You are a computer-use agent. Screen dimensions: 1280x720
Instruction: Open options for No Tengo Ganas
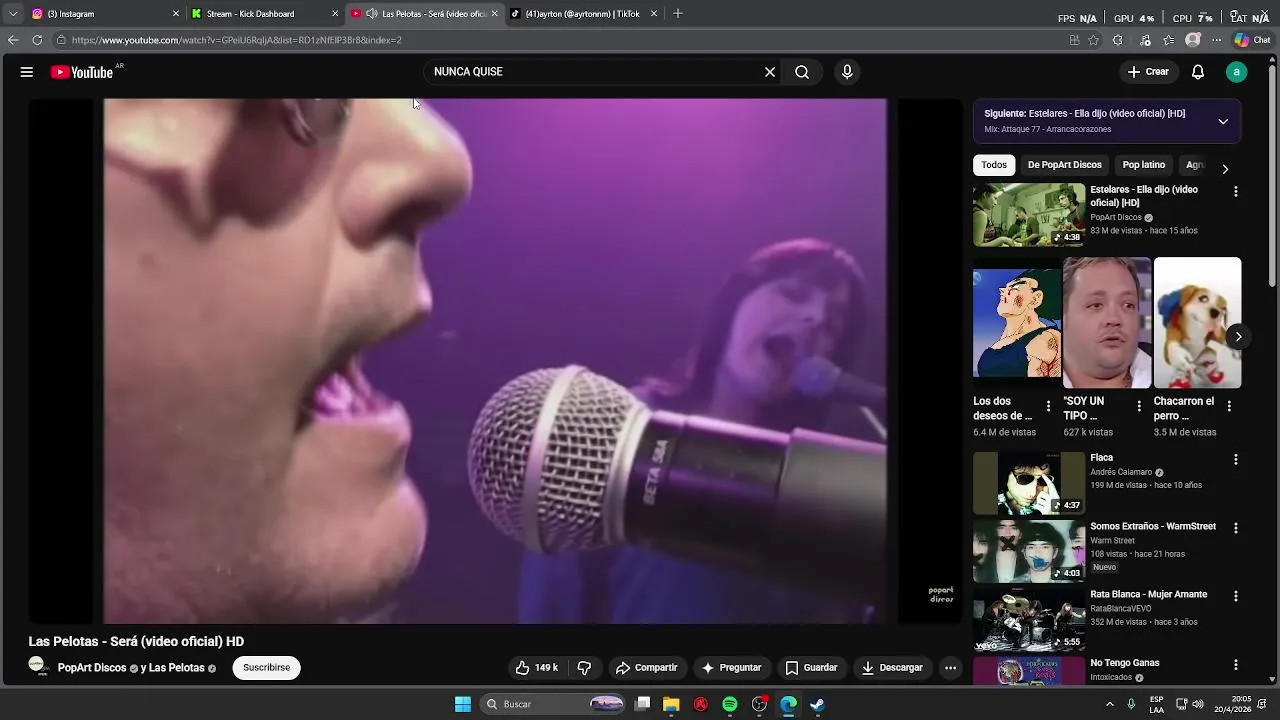tap(1235, 665)
